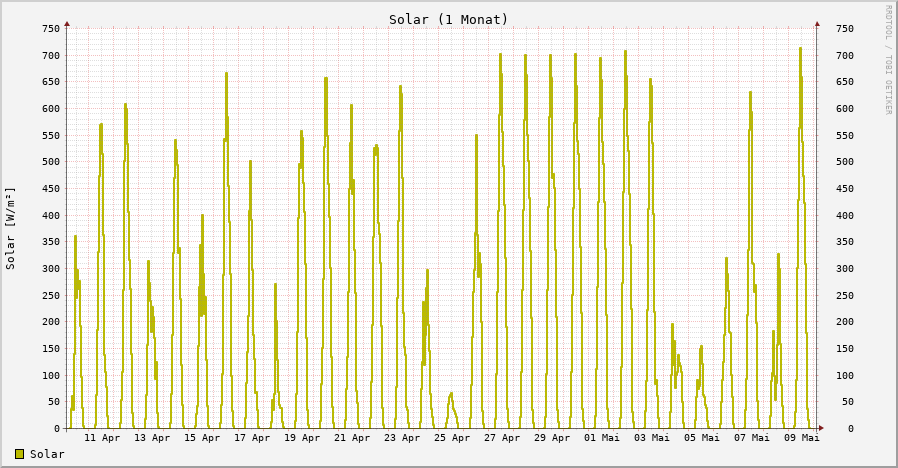Click the '15 Apr' x-axis date label
Viewport: 898px width, 468px height.
202,438
